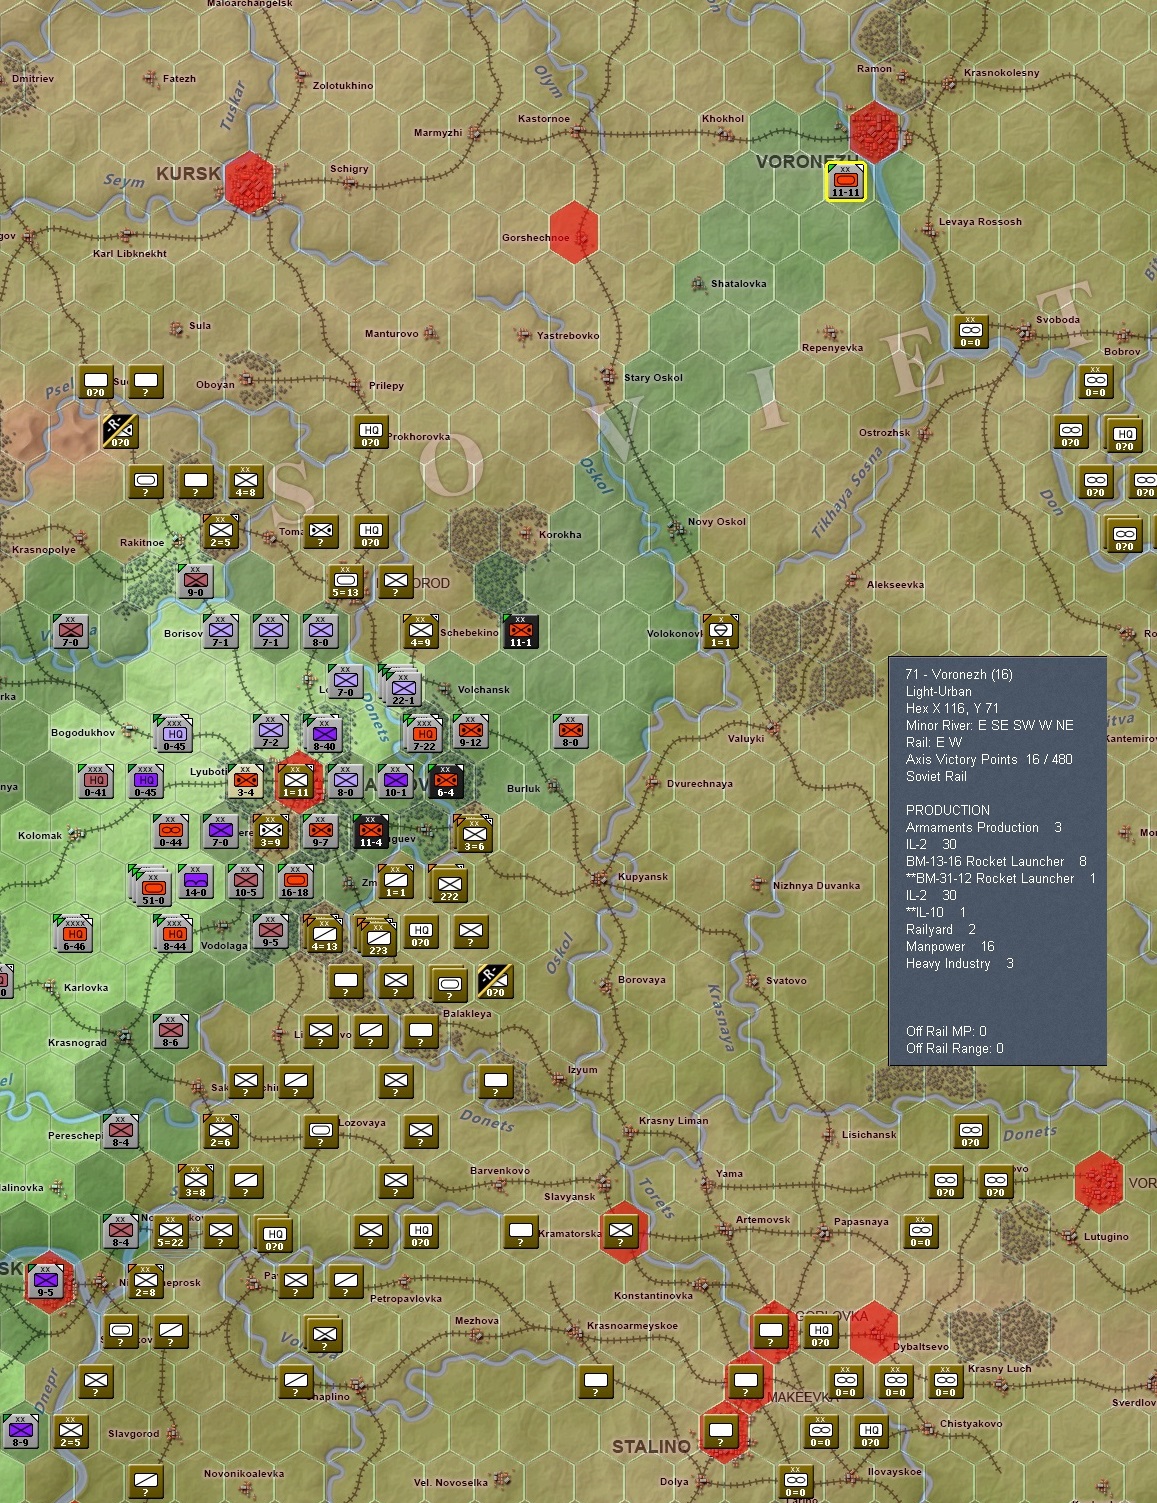Screen dimensions: 1157x1503
Task: Select the 3=8 Soviet counter
Action: pyautogui.click(x=195, y=1181)
